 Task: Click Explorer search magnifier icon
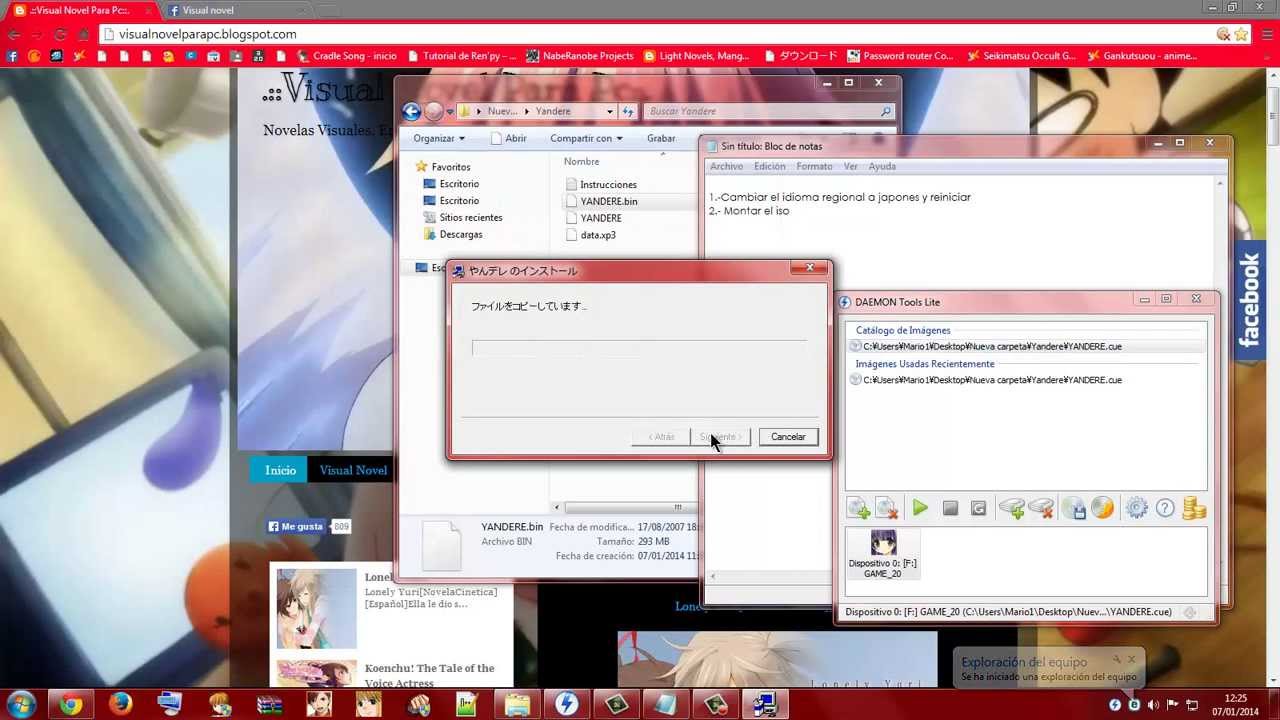(886, 111)
